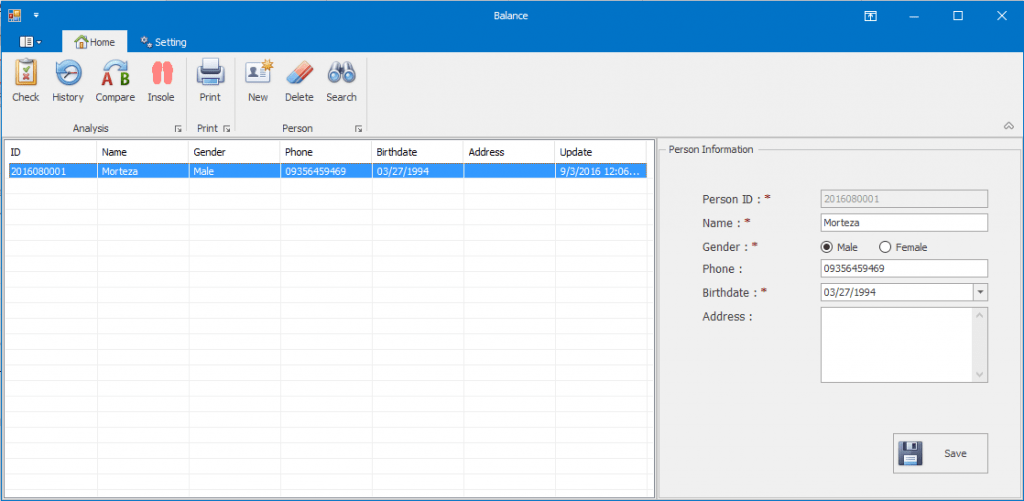Click into the Phone input field
The height and width of the screenshot is (501, 1024).
tap(903, 269)
